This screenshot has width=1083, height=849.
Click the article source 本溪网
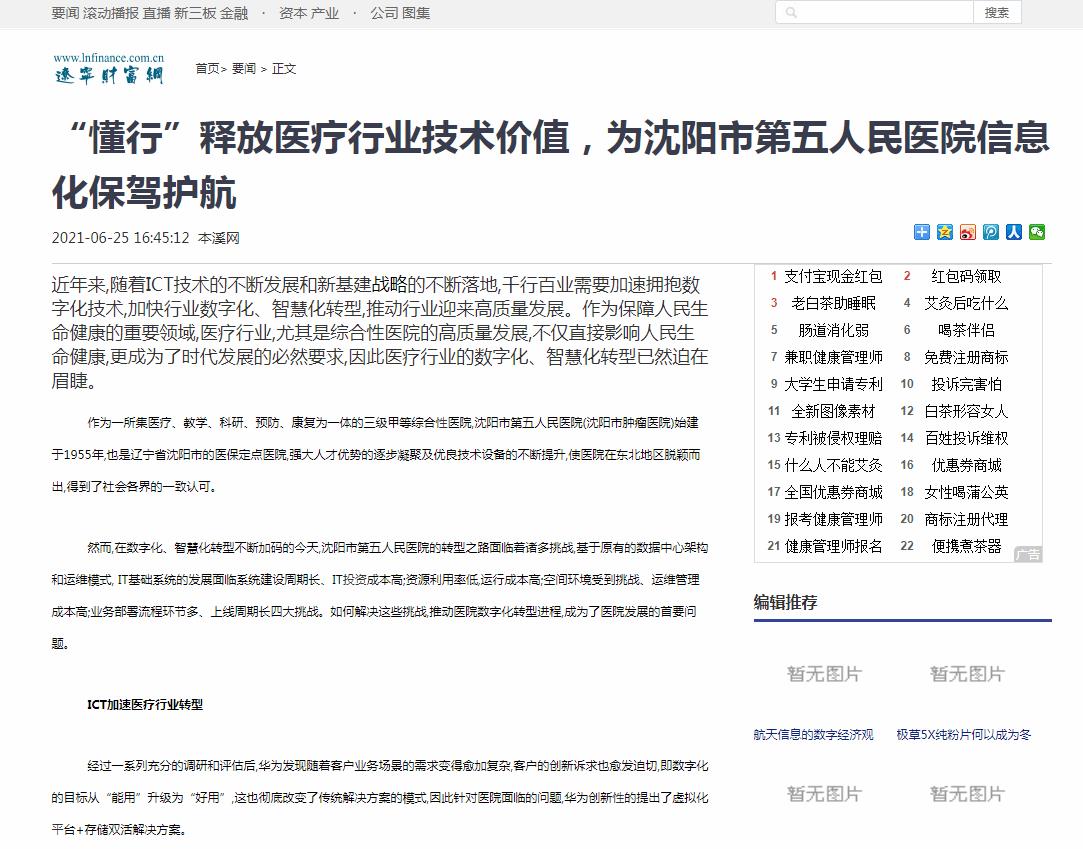click(218, 238)
